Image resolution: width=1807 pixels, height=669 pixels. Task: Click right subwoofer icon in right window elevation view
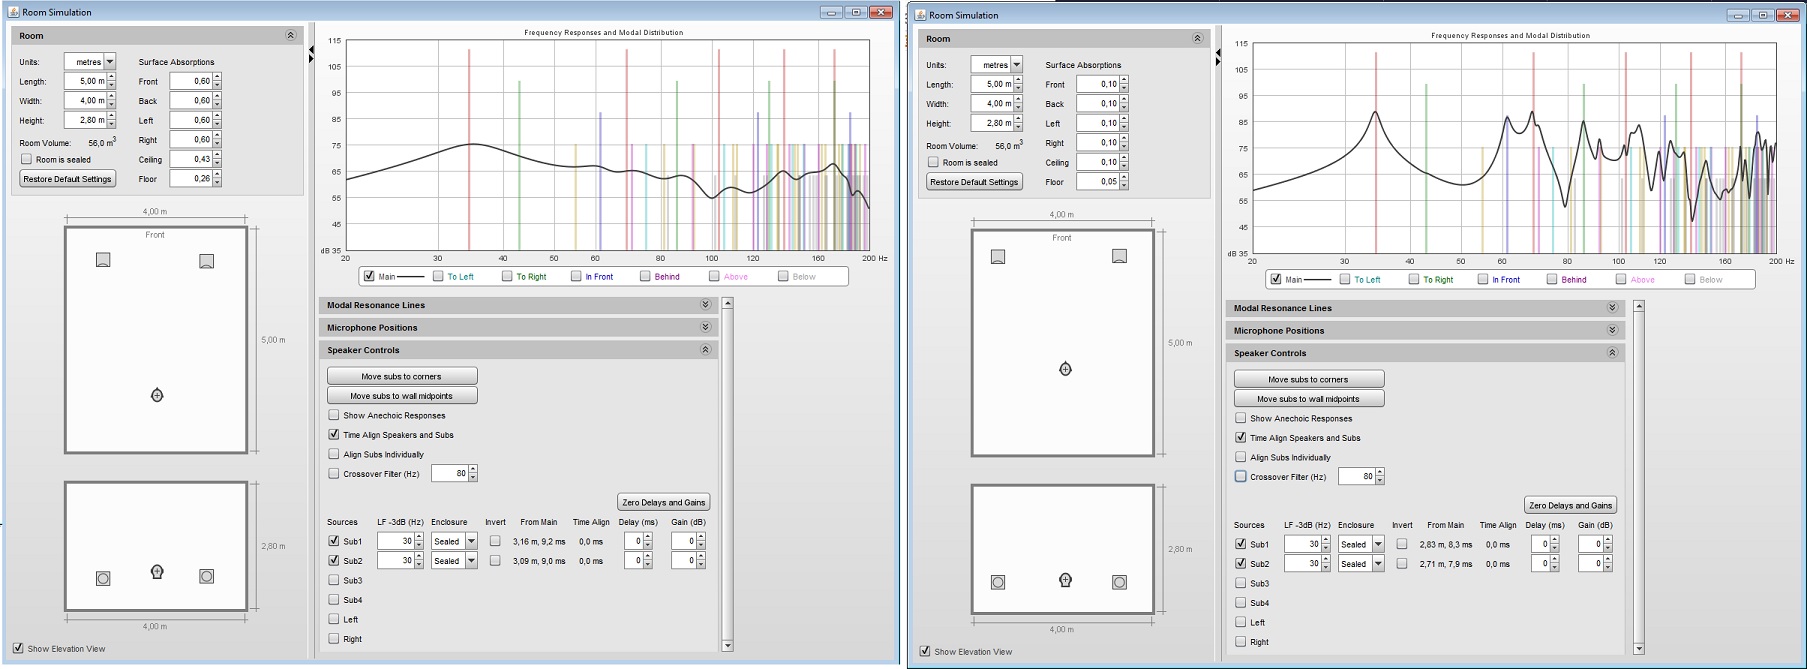(1119, 582)
